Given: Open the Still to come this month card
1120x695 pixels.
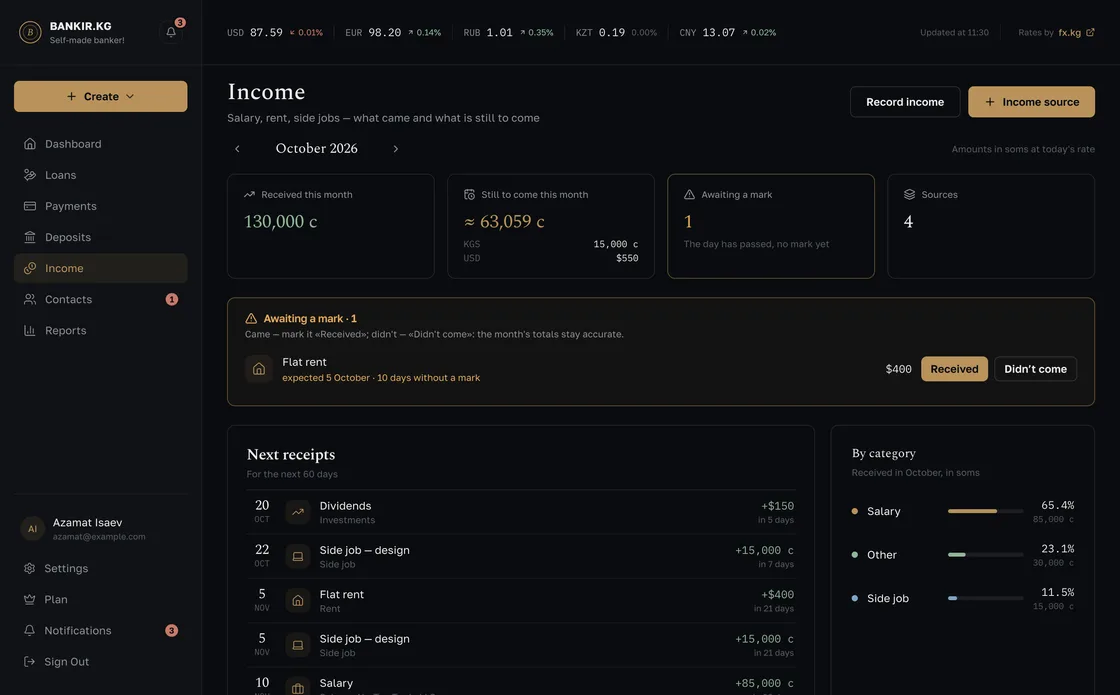Looking at the screenshot, I should 551,226.
